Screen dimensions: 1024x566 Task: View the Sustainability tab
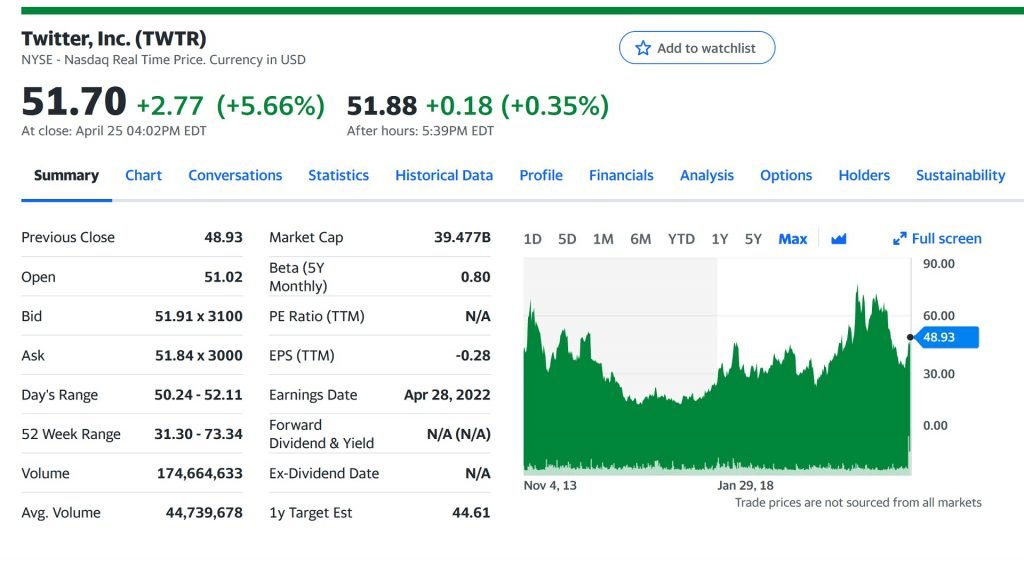click(x=961, y=176)
